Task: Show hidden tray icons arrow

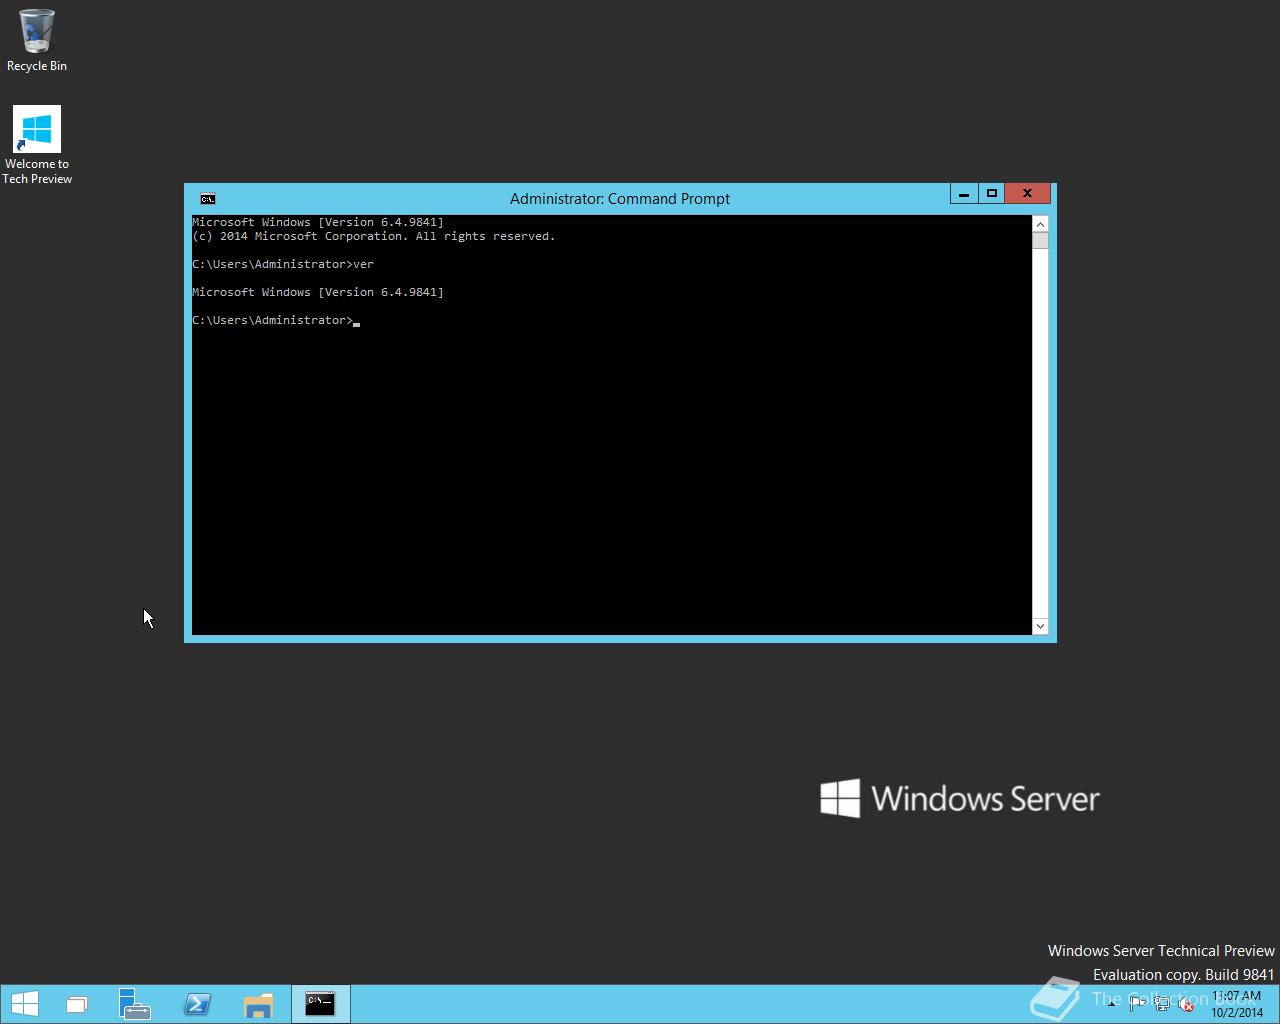Action: [x=1112, y=1004]
